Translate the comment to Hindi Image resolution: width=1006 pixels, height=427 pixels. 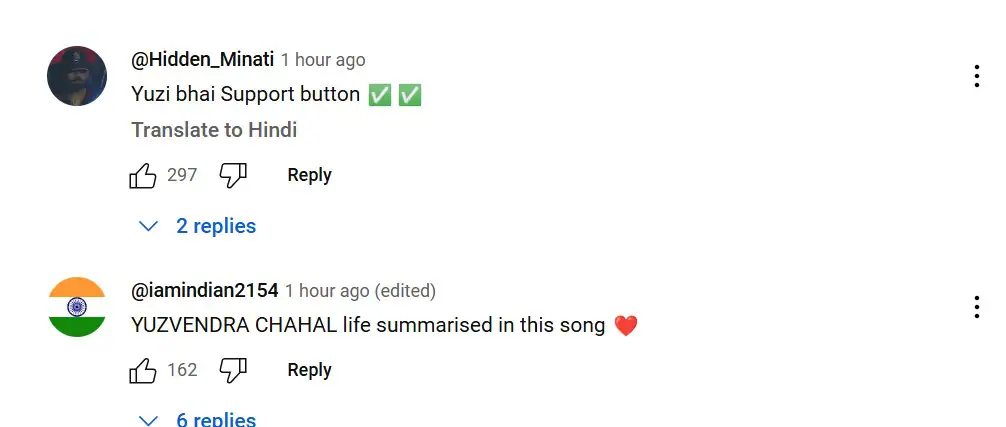(214, 130)
